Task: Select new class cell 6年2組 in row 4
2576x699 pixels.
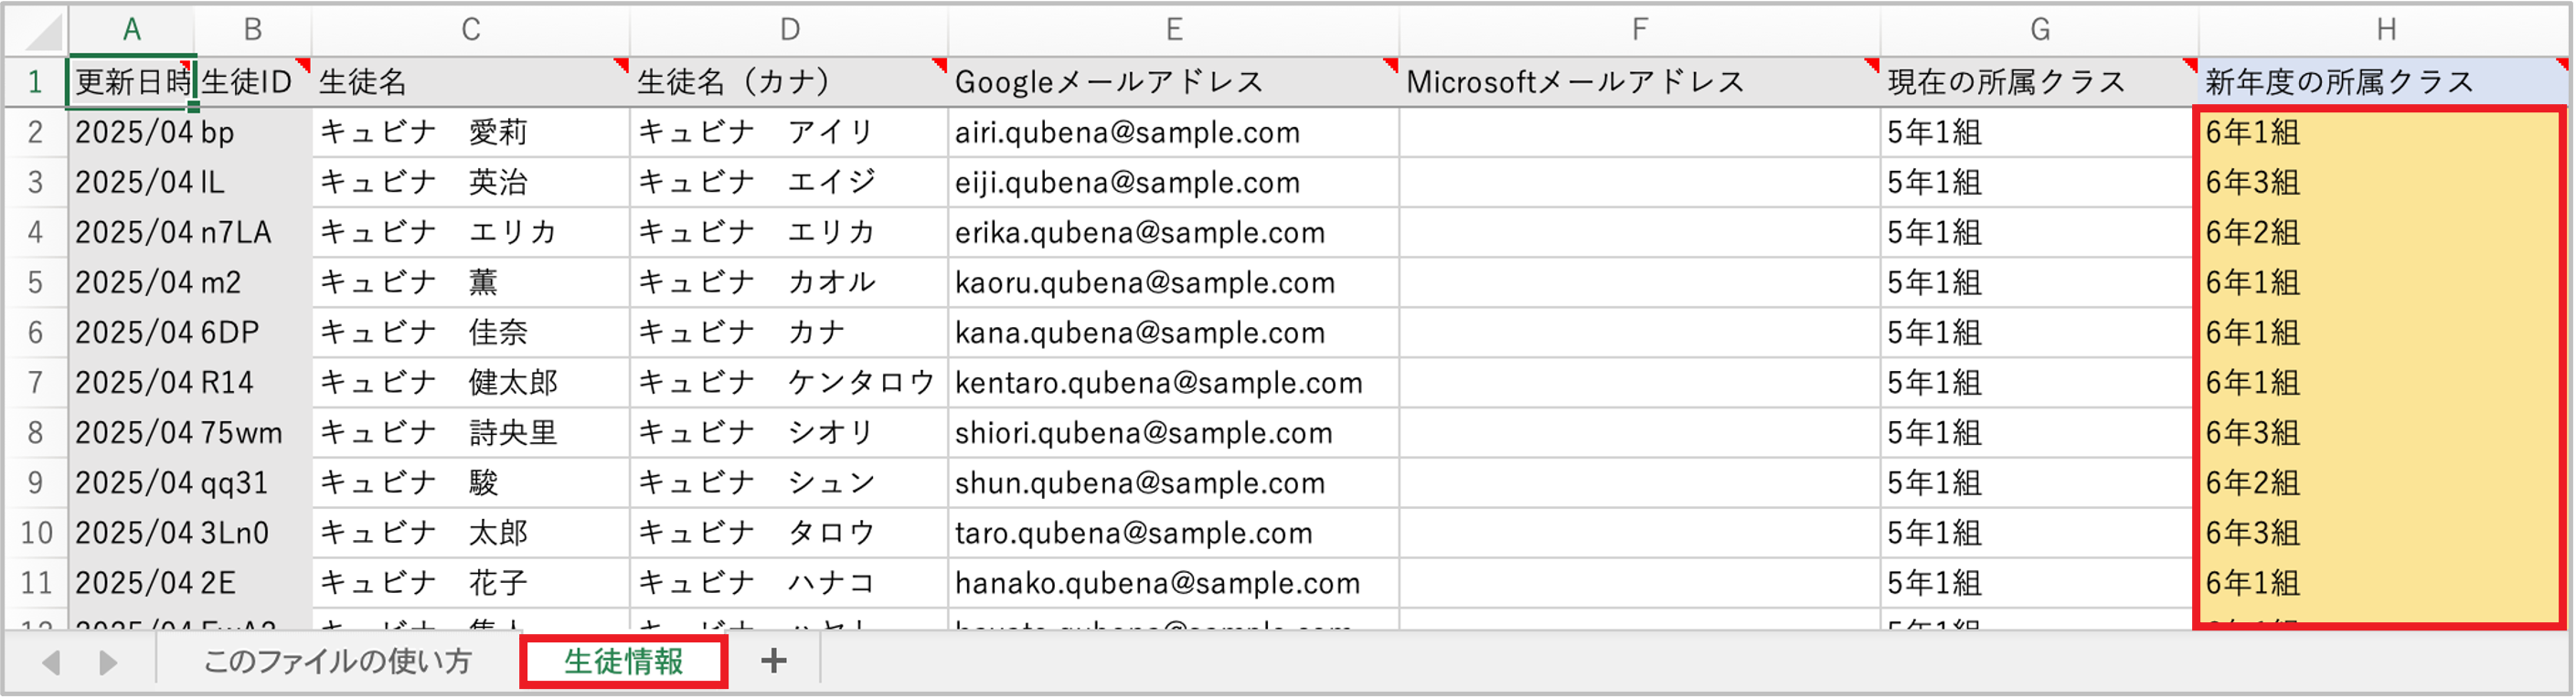Action: (2382, 232)
